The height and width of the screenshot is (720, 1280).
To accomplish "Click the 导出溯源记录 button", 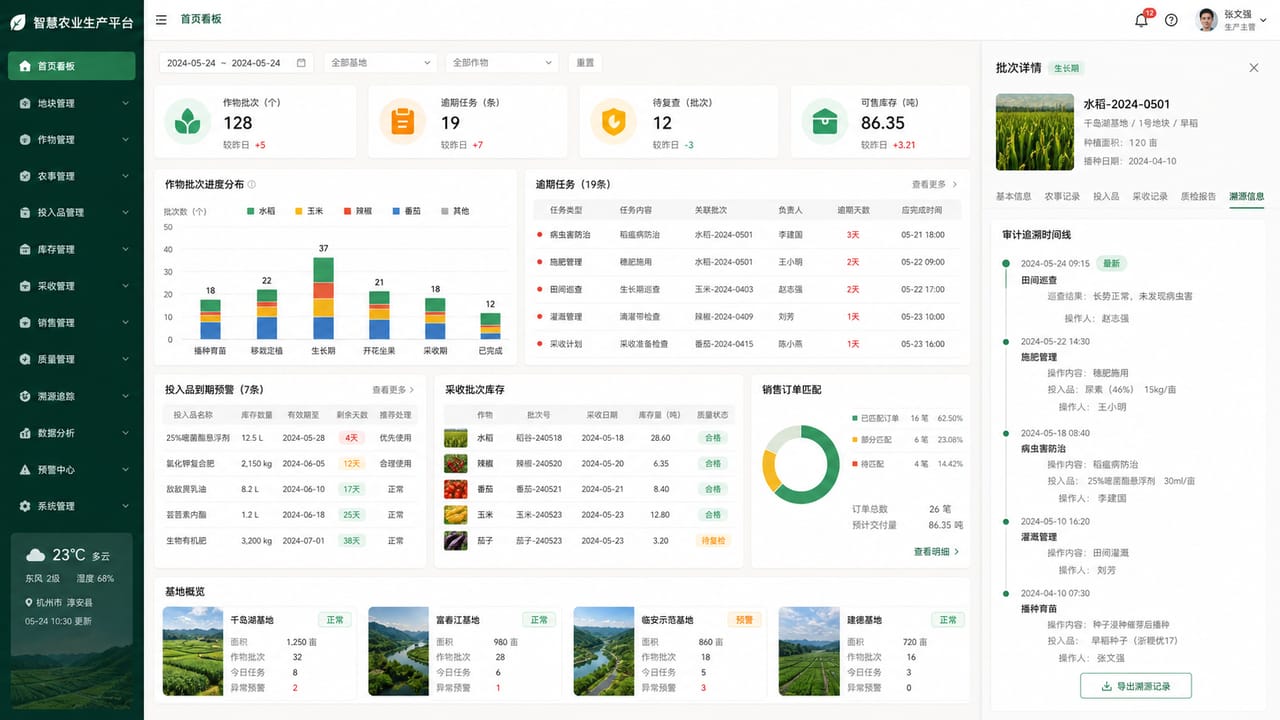I will tap(1136, 687).
